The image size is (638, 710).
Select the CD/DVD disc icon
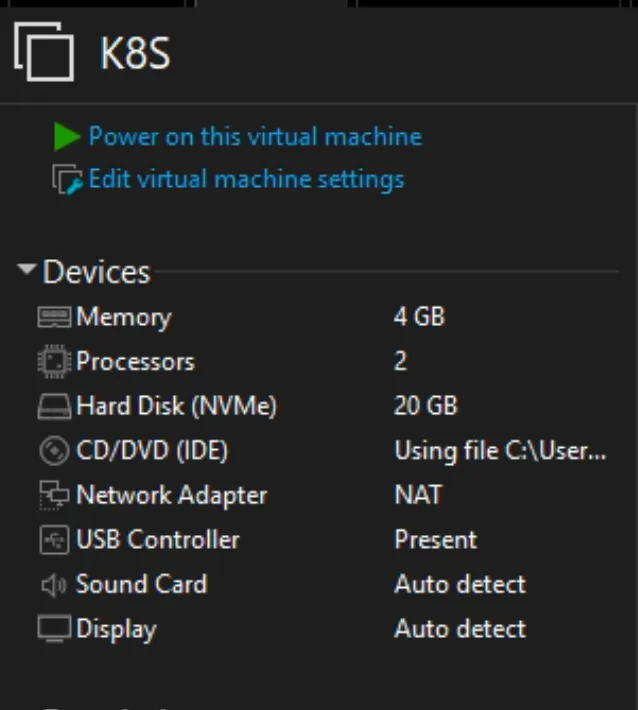[54, 451]
